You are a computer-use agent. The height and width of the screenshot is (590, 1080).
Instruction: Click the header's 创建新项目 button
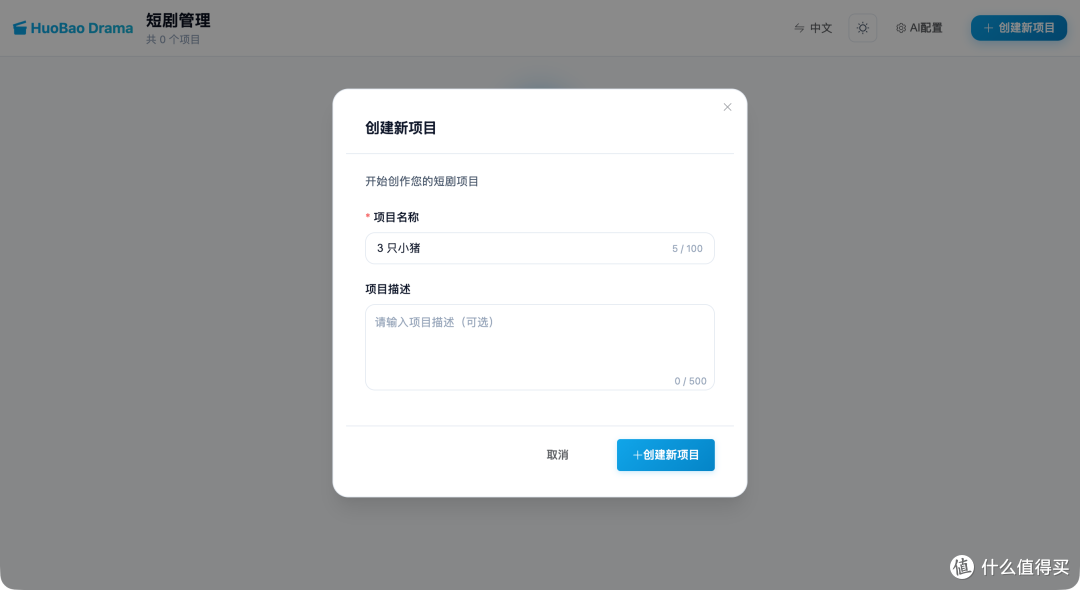(1019, 28)
